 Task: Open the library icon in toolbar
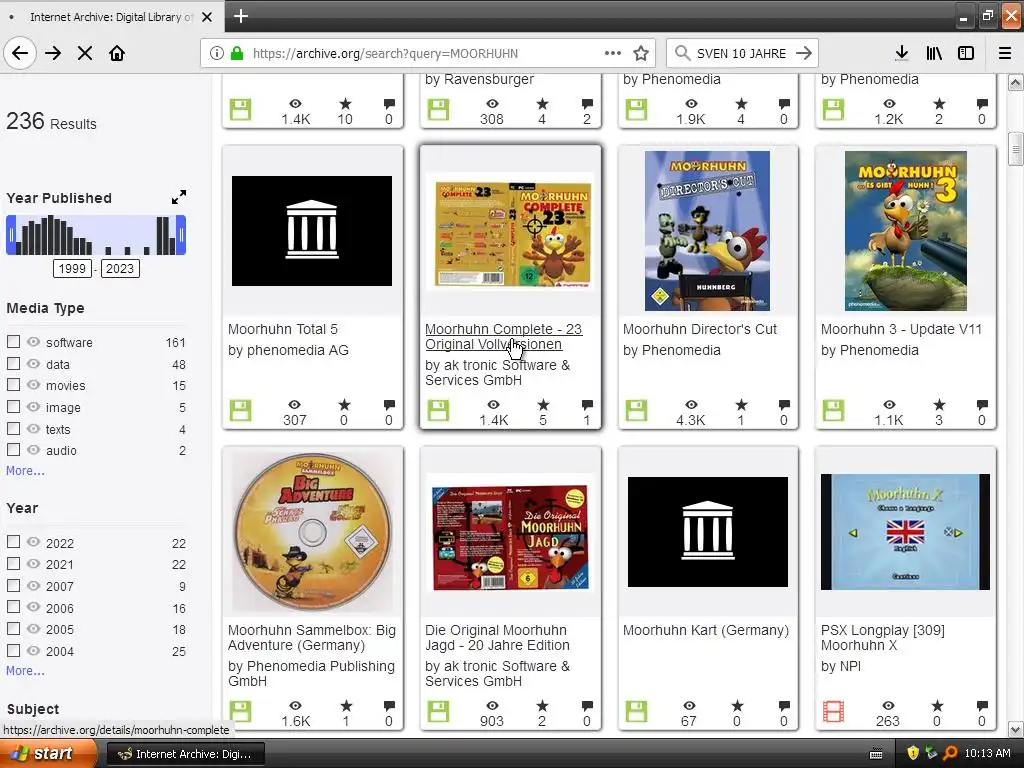tap(934, 53)
